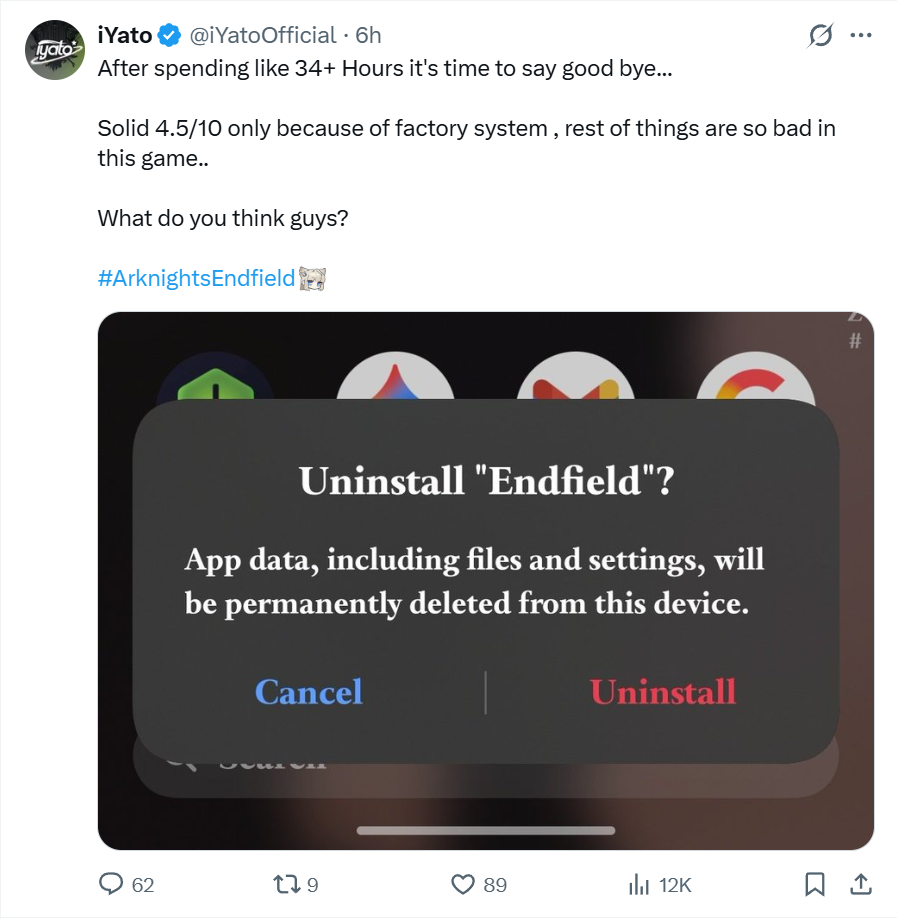The width and height of the screenshot is (897, 919).
Task: Like the tweet with heart icon
Action: 462,884
